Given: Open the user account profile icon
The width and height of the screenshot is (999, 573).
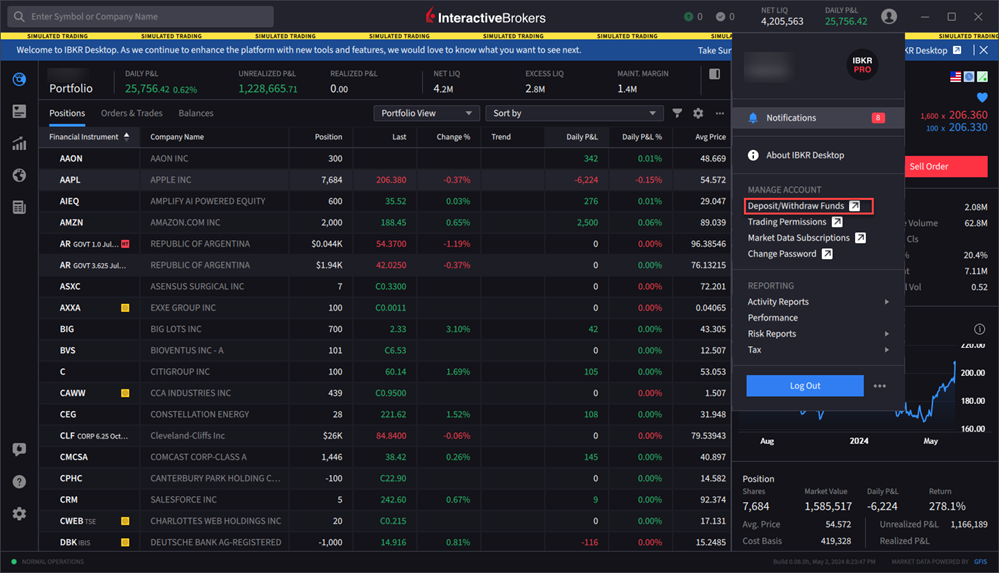Looking at the screenshot, I should [x=889, y=17].
